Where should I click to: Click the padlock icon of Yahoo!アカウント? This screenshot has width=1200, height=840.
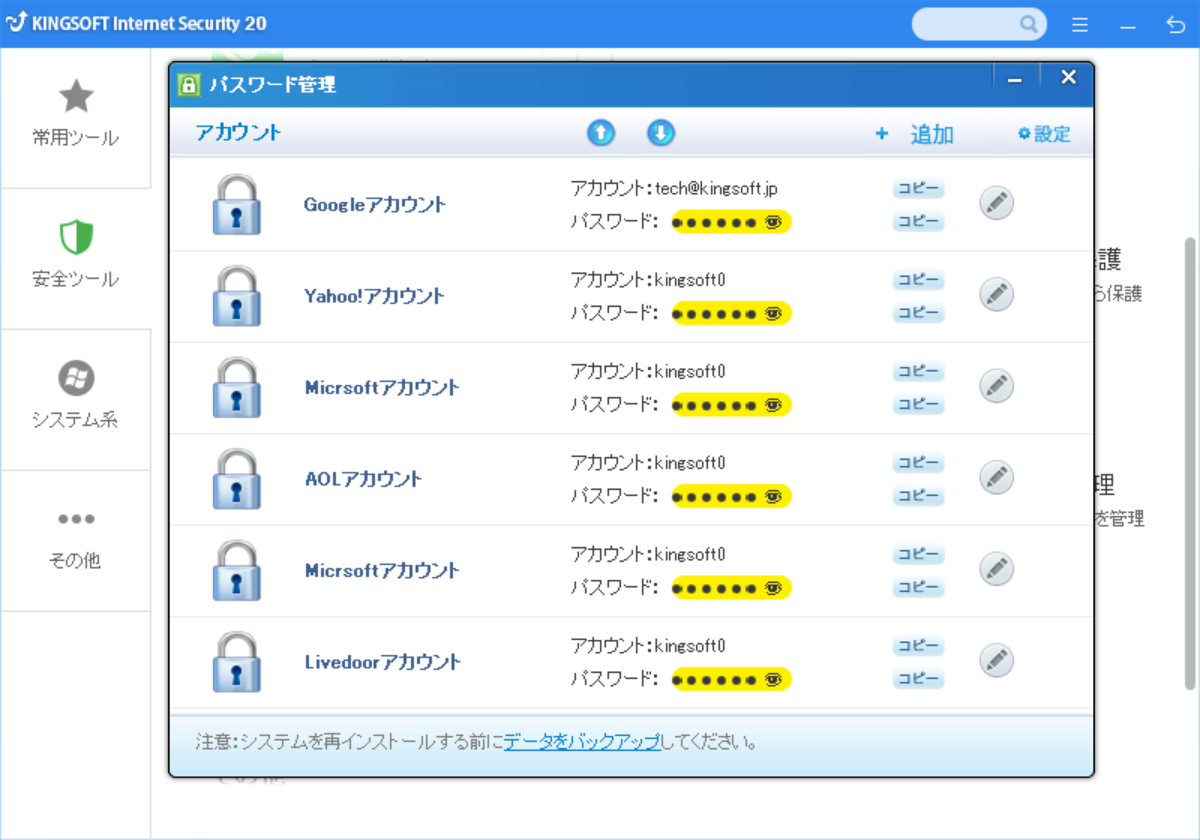point(237,296)
